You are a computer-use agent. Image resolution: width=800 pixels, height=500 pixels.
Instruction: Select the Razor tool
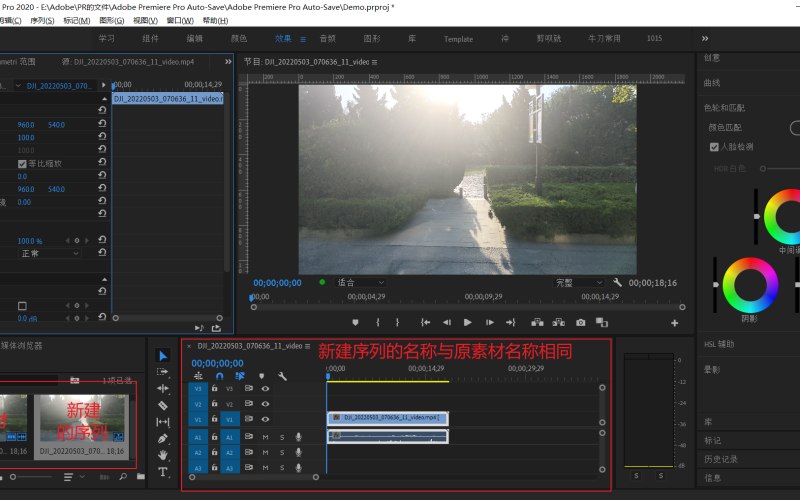(163, 405)
